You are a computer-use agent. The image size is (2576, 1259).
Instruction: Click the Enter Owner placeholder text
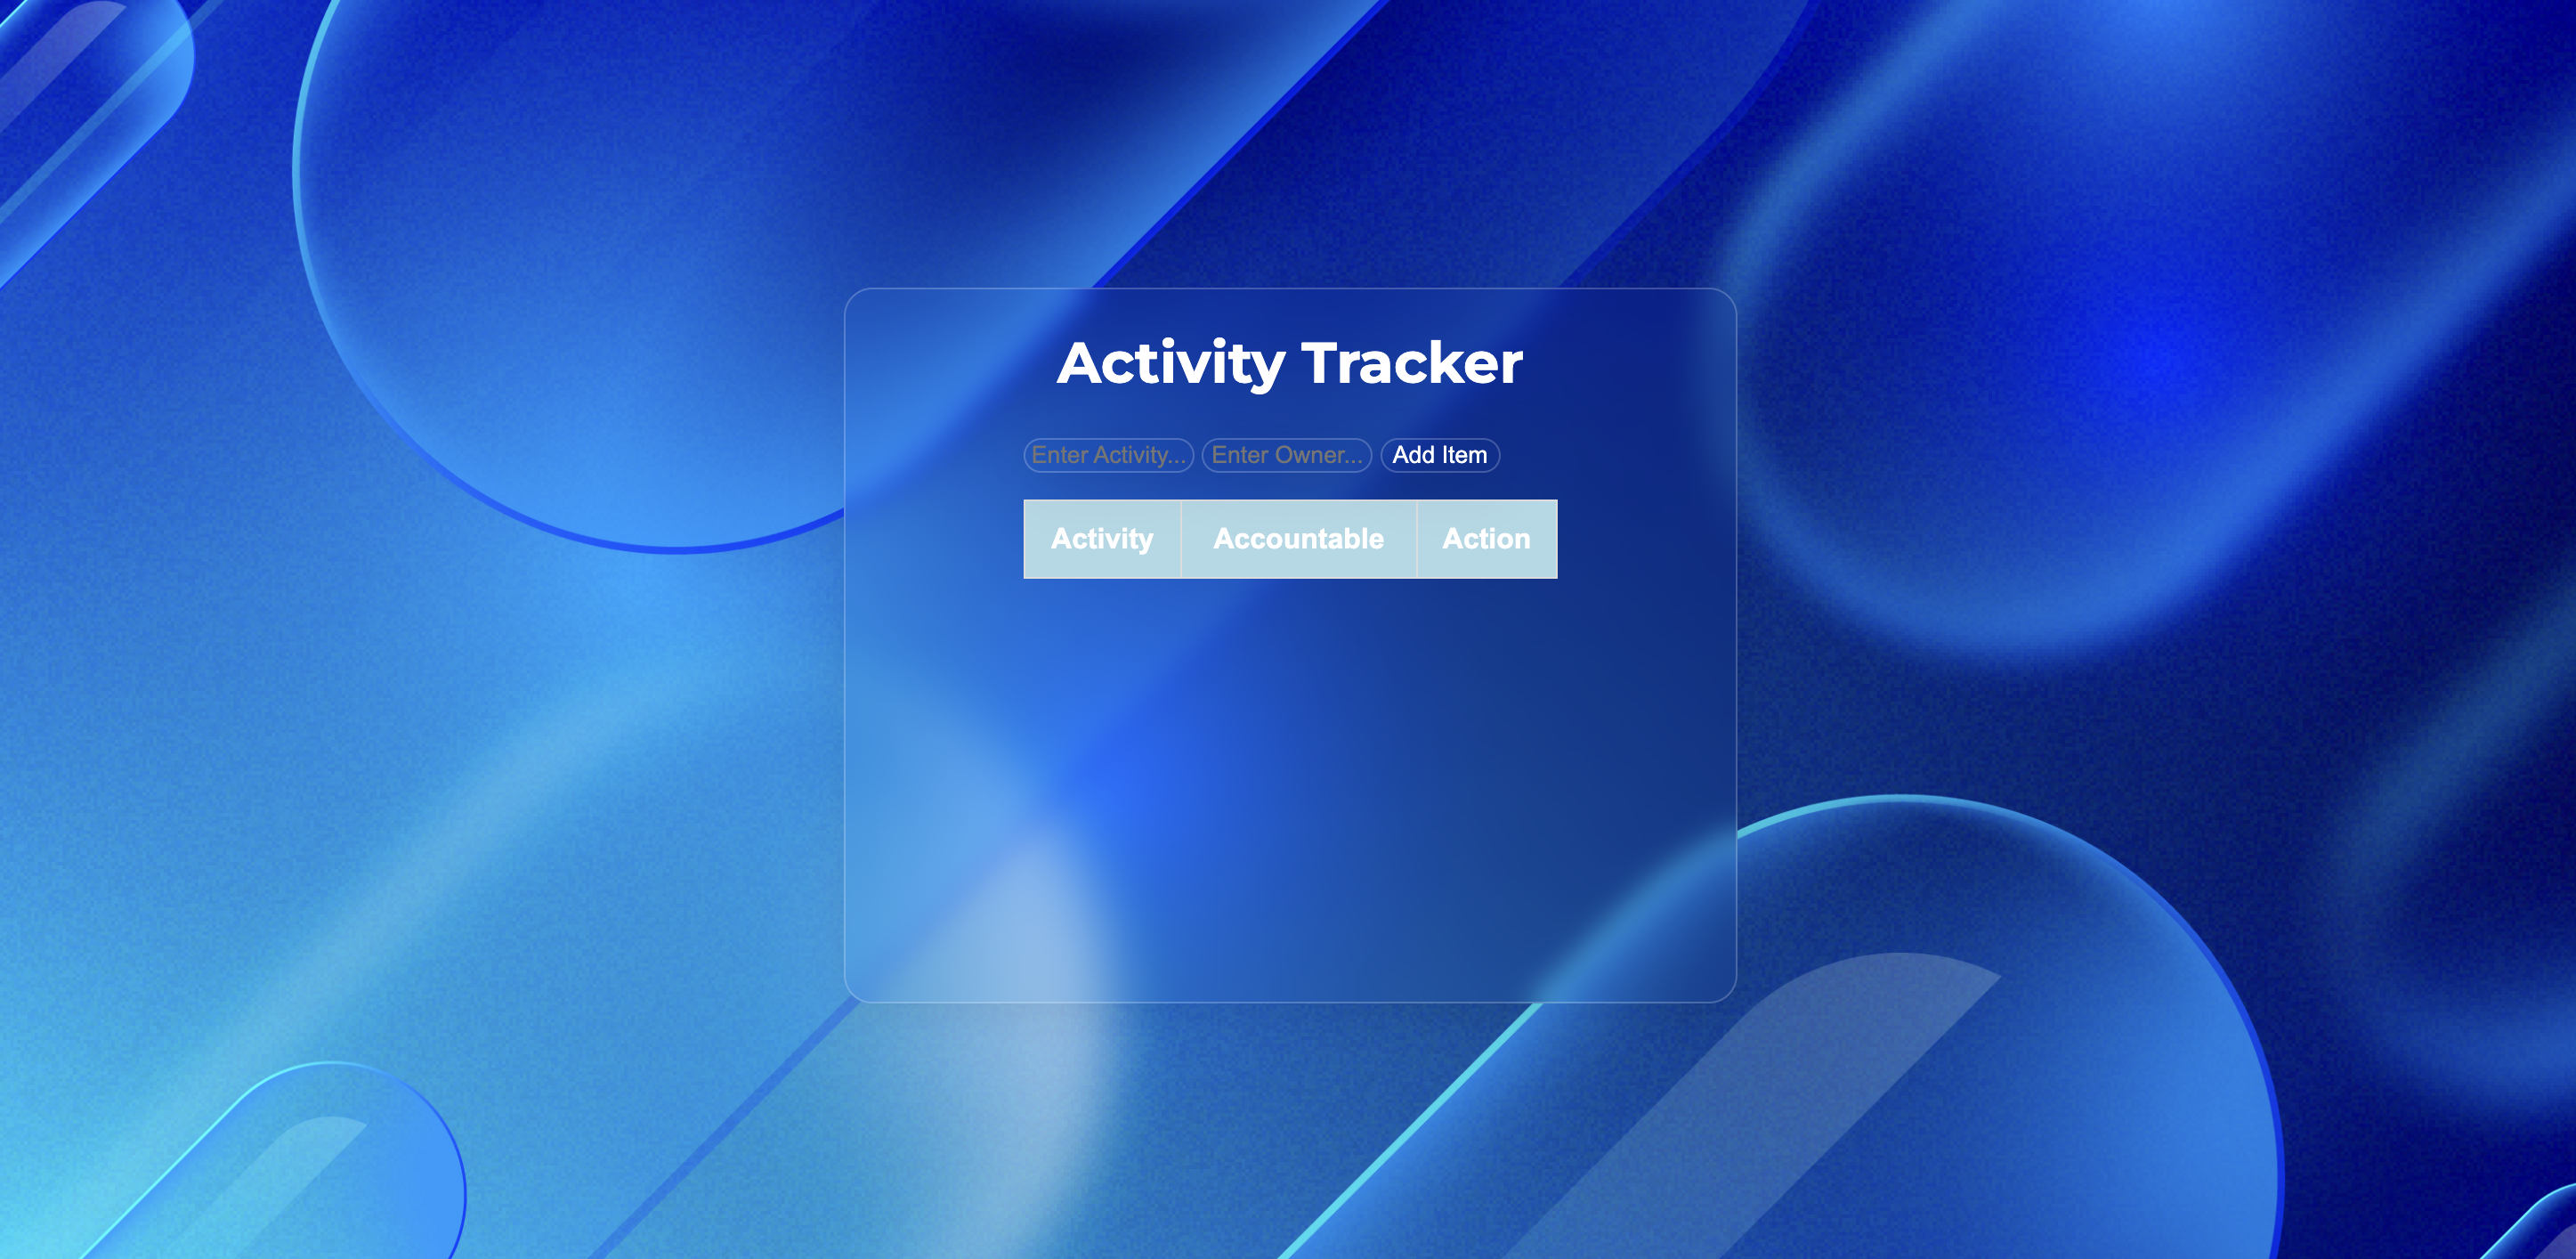pyautogui.click(x=1286, y=455)
